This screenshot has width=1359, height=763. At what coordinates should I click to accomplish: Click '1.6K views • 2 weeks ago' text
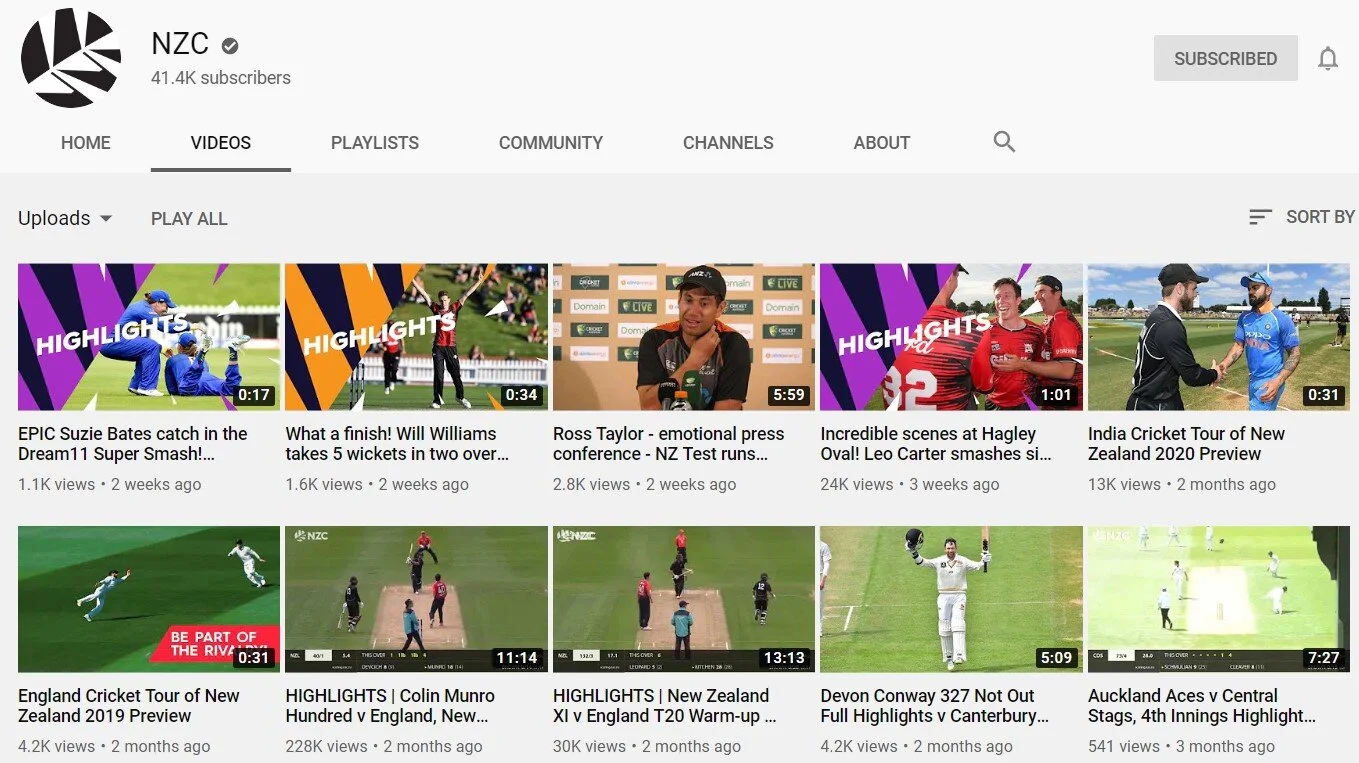377,484
